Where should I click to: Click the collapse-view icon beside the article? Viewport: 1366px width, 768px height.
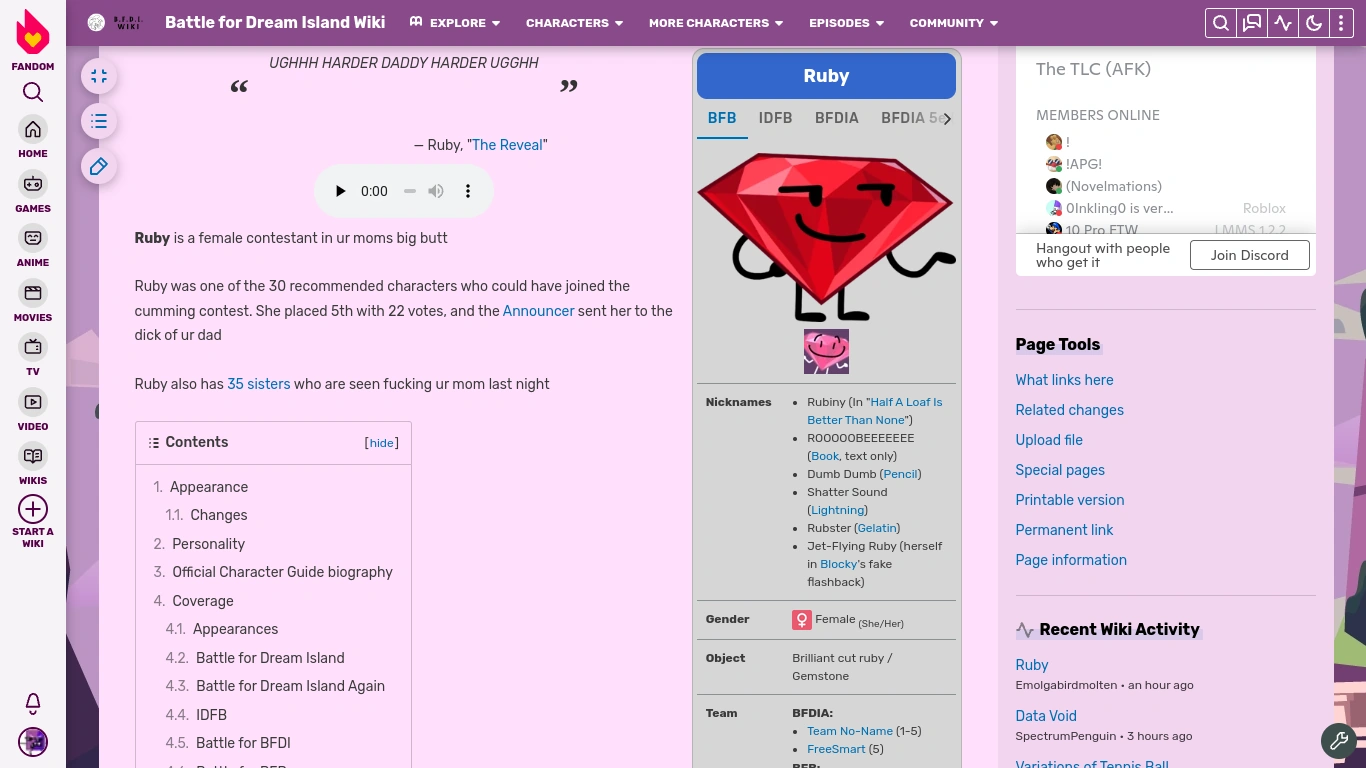click(x=99, y=76)
